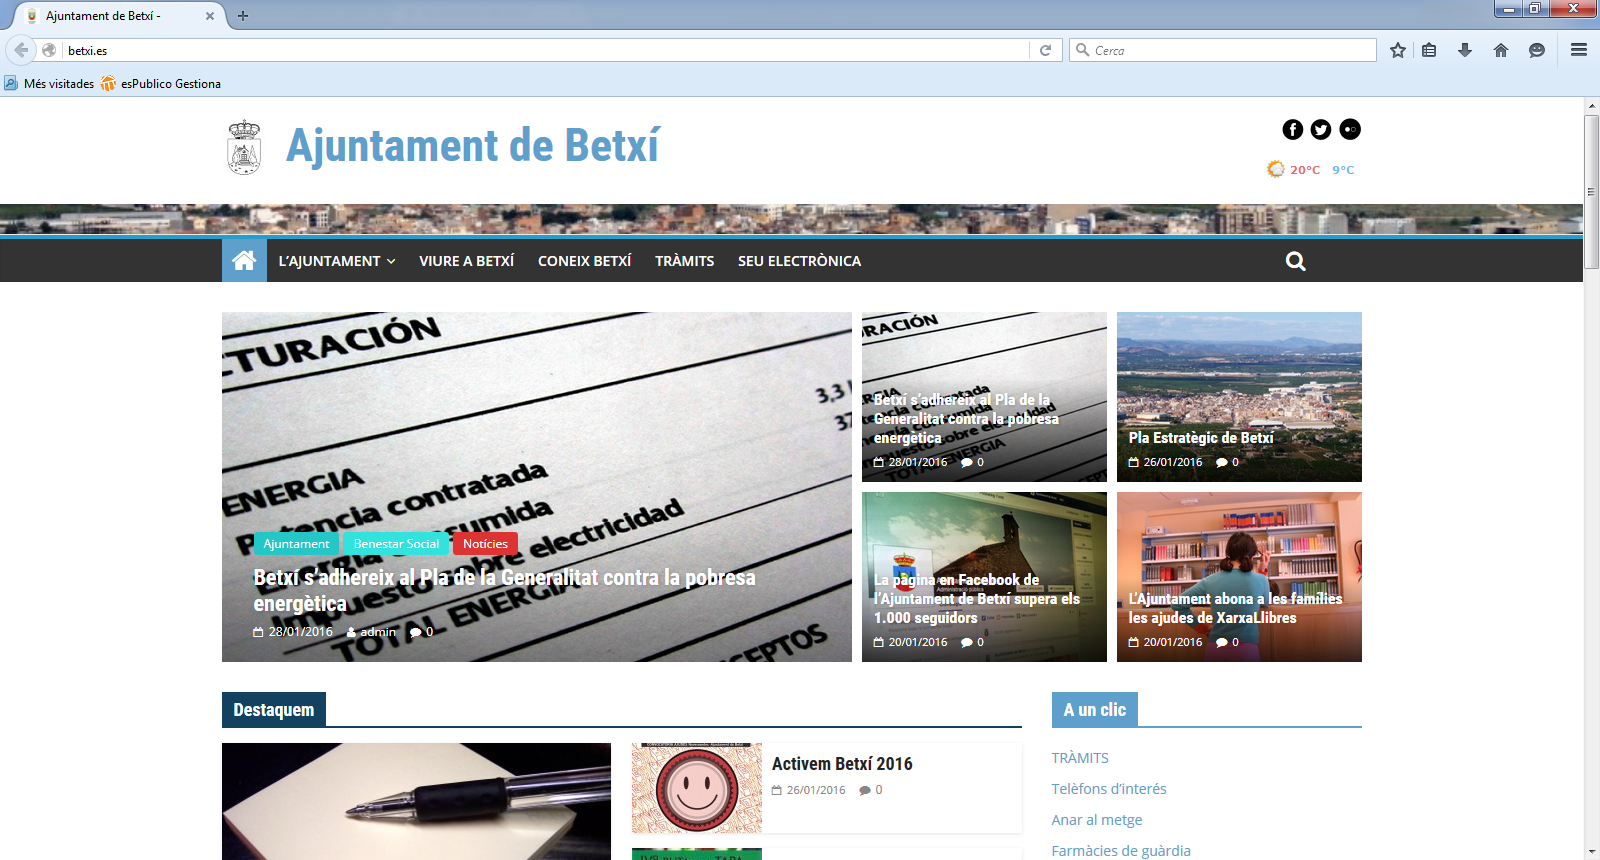Viewport: 1600px width, 860px height.
Task: Click the 9°C temperature reading
Action: pyautogui.click(x=1343, y=170)
